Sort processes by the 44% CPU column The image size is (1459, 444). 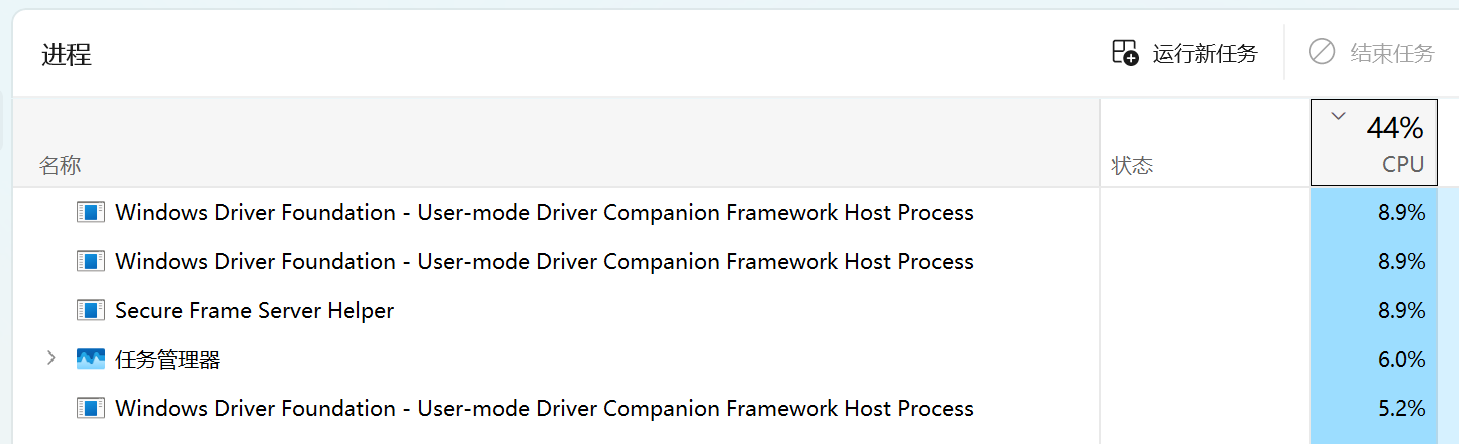(x=1374, y=142)
